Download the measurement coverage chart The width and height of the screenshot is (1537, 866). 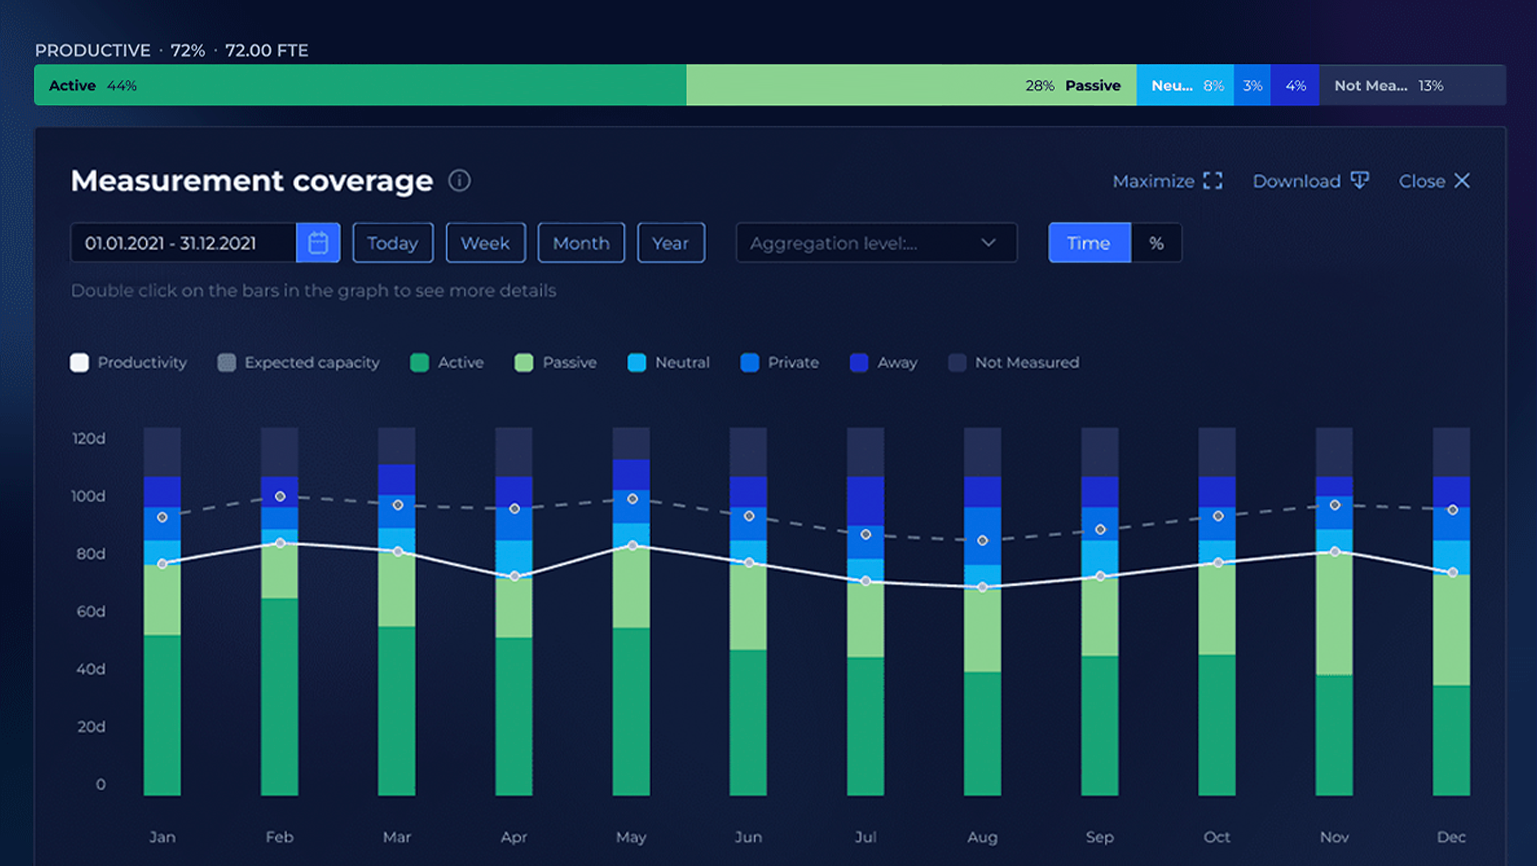(x=1310, y=181)
